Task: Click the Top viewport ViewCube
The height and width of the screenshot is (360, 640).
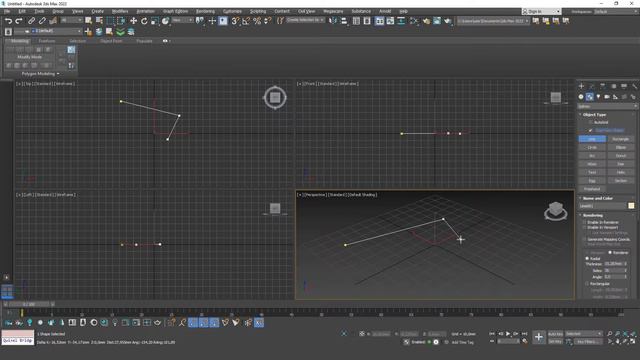Action: click(275, 98)
